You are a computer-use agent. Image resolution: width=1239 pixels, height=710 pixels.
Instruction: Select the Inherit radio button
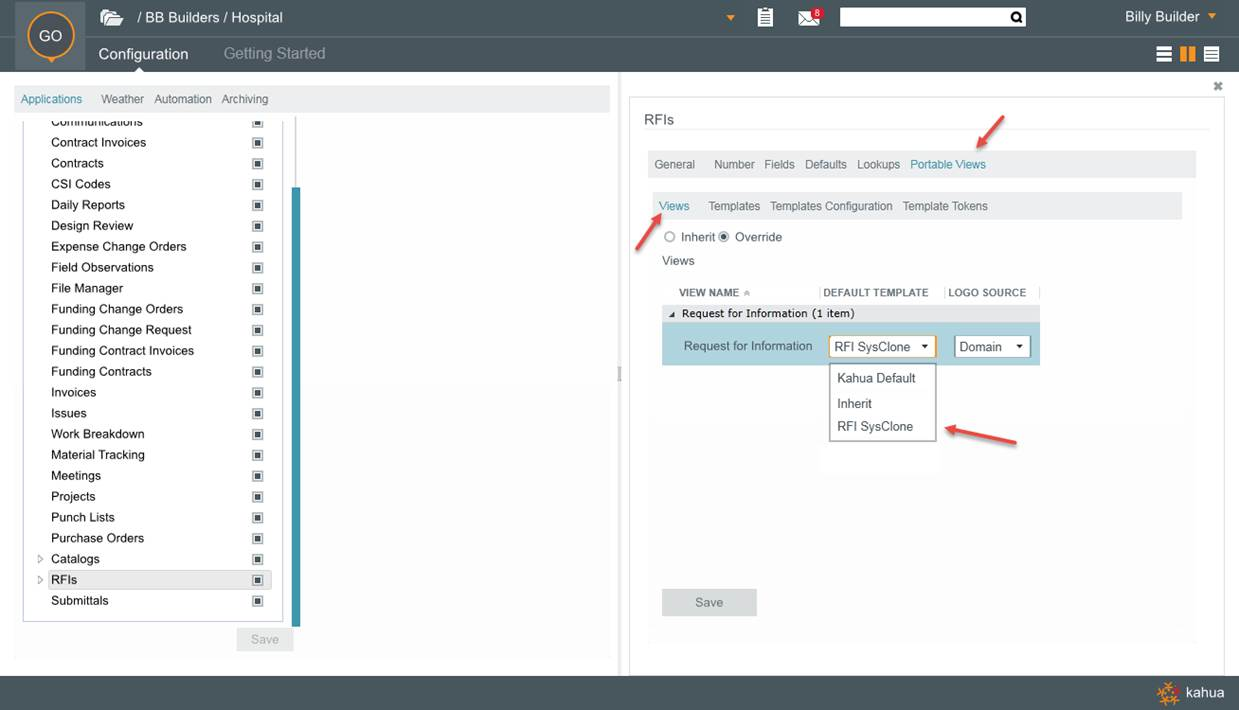tap(670, 237)
